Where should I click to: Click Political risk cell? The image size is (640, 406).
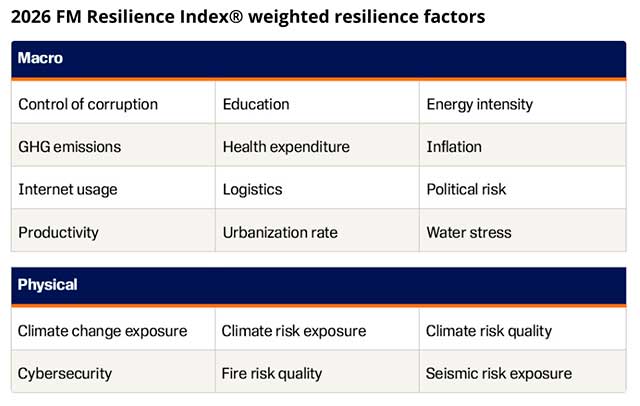pos(466,189)
